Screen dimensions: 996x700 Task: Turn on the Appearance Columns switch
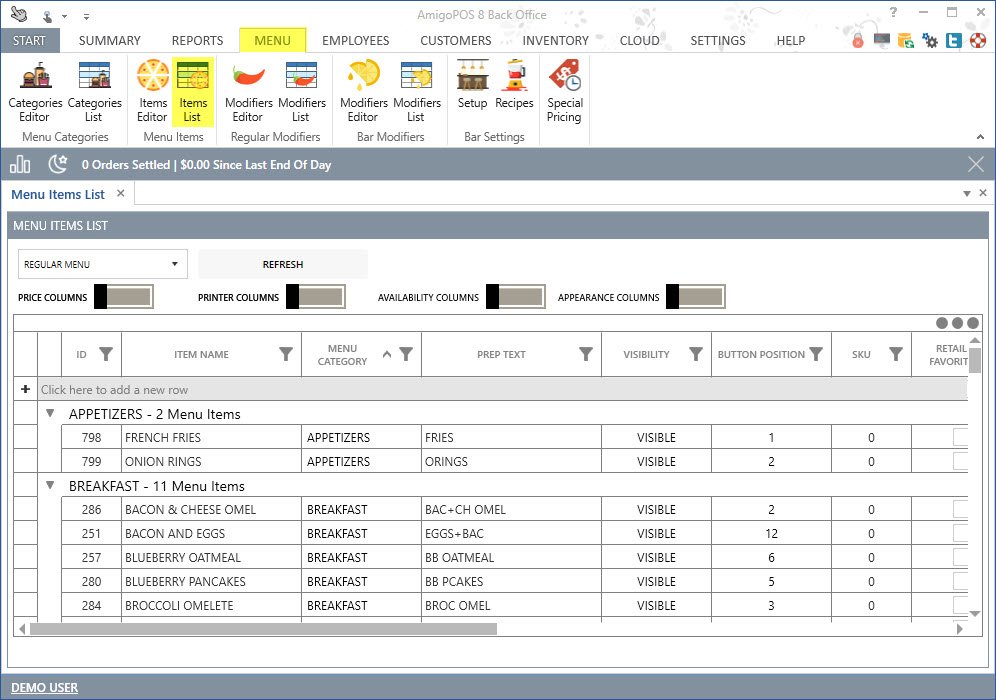pyautogui.click(x=695, y=297)
